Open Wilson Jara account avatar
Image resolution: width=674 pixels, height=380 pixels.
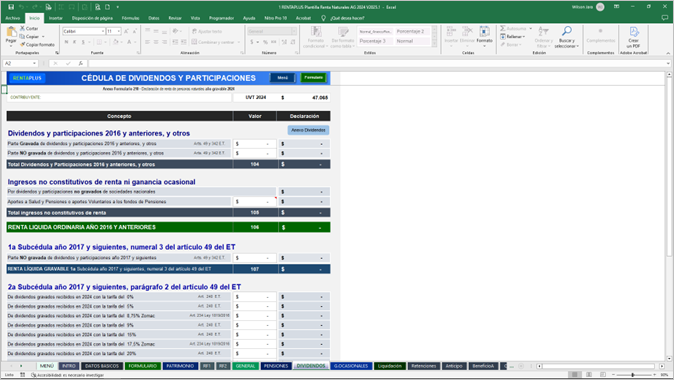(600, 7)
